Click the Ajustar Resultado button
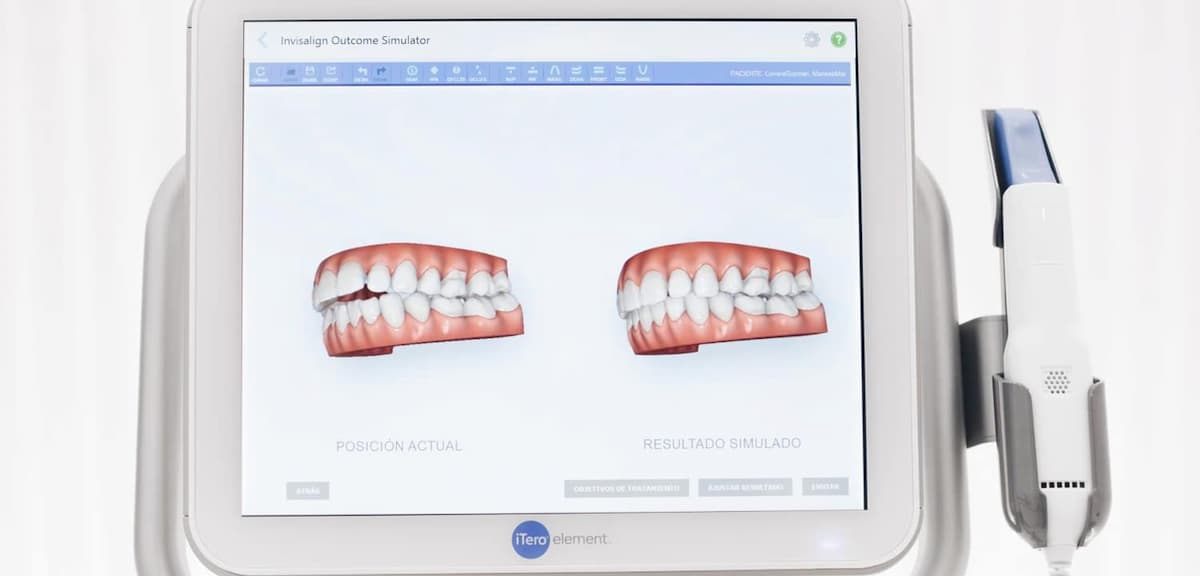The width and height of the screenshot is (1200, 576). pyautogui.click(x=745, y=487)
